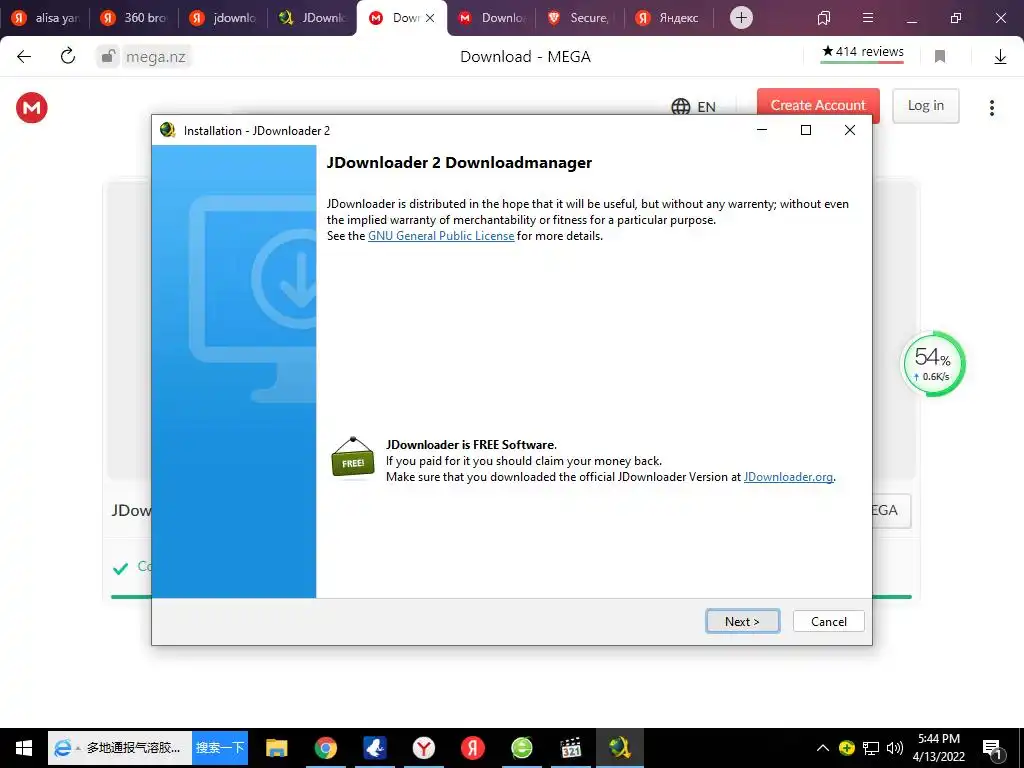Screen dimensions: 1024x768
Task: Click Create Account on MEGA
Action: coord(818,105)
